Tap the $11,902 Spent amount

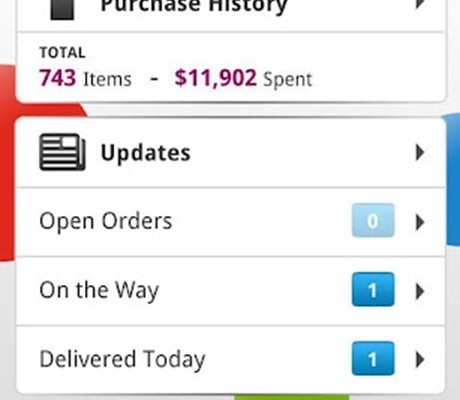pos(243,79)
